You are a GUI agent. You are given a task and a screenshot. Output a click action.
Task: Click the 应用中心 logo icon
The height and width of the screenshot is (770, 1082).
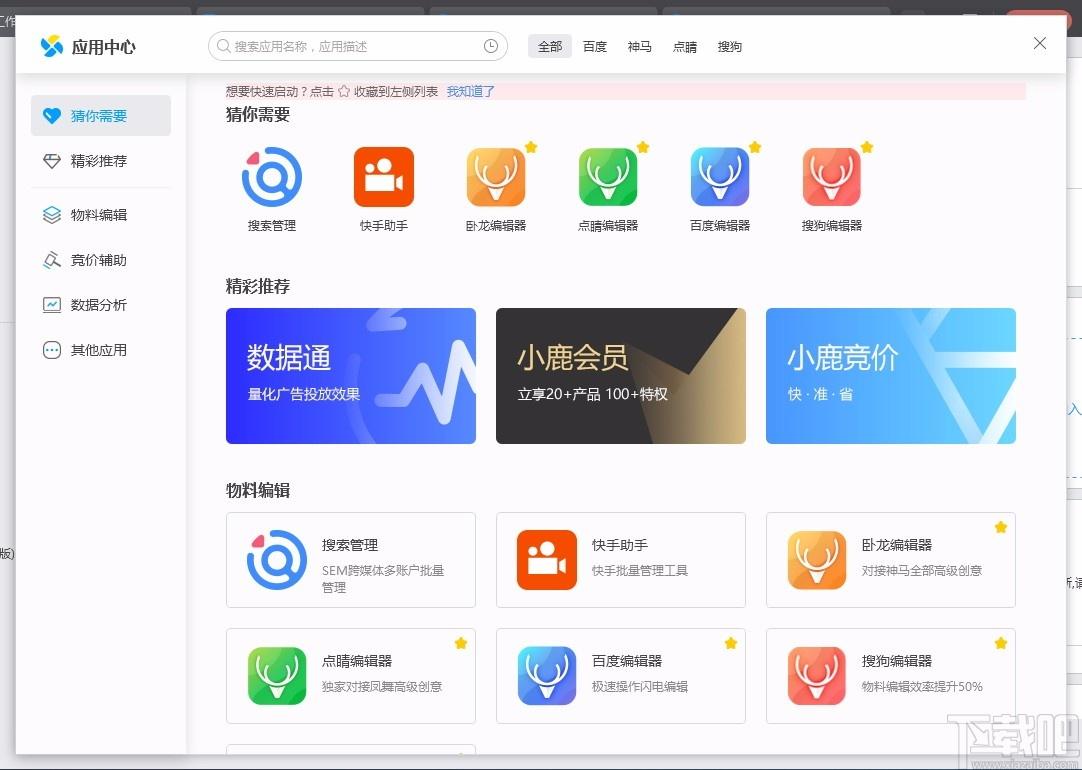coord(52,46)
